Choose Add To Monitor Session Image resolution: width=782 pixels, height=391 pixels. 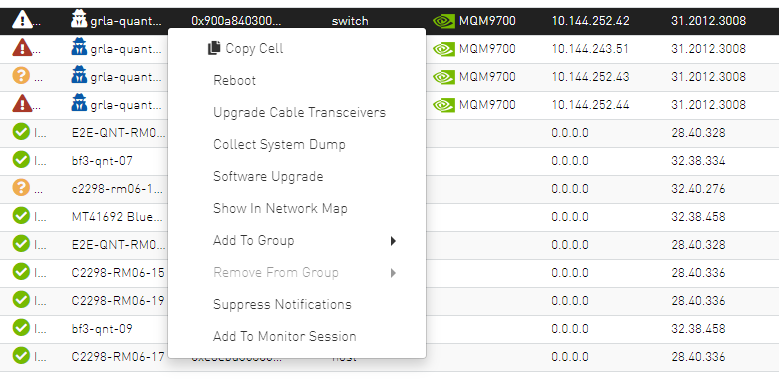pos(285,336)
